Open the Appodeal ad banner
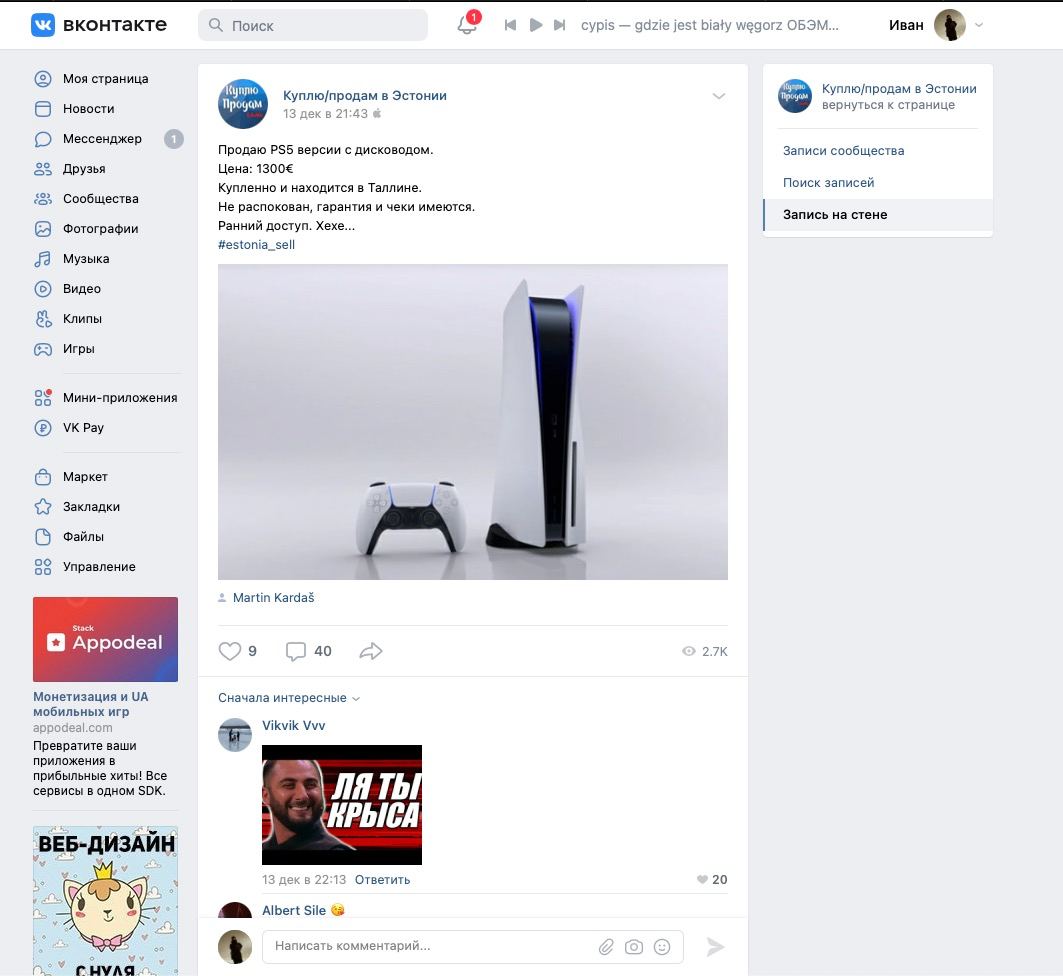1063x976 pixels. (105, 639)
